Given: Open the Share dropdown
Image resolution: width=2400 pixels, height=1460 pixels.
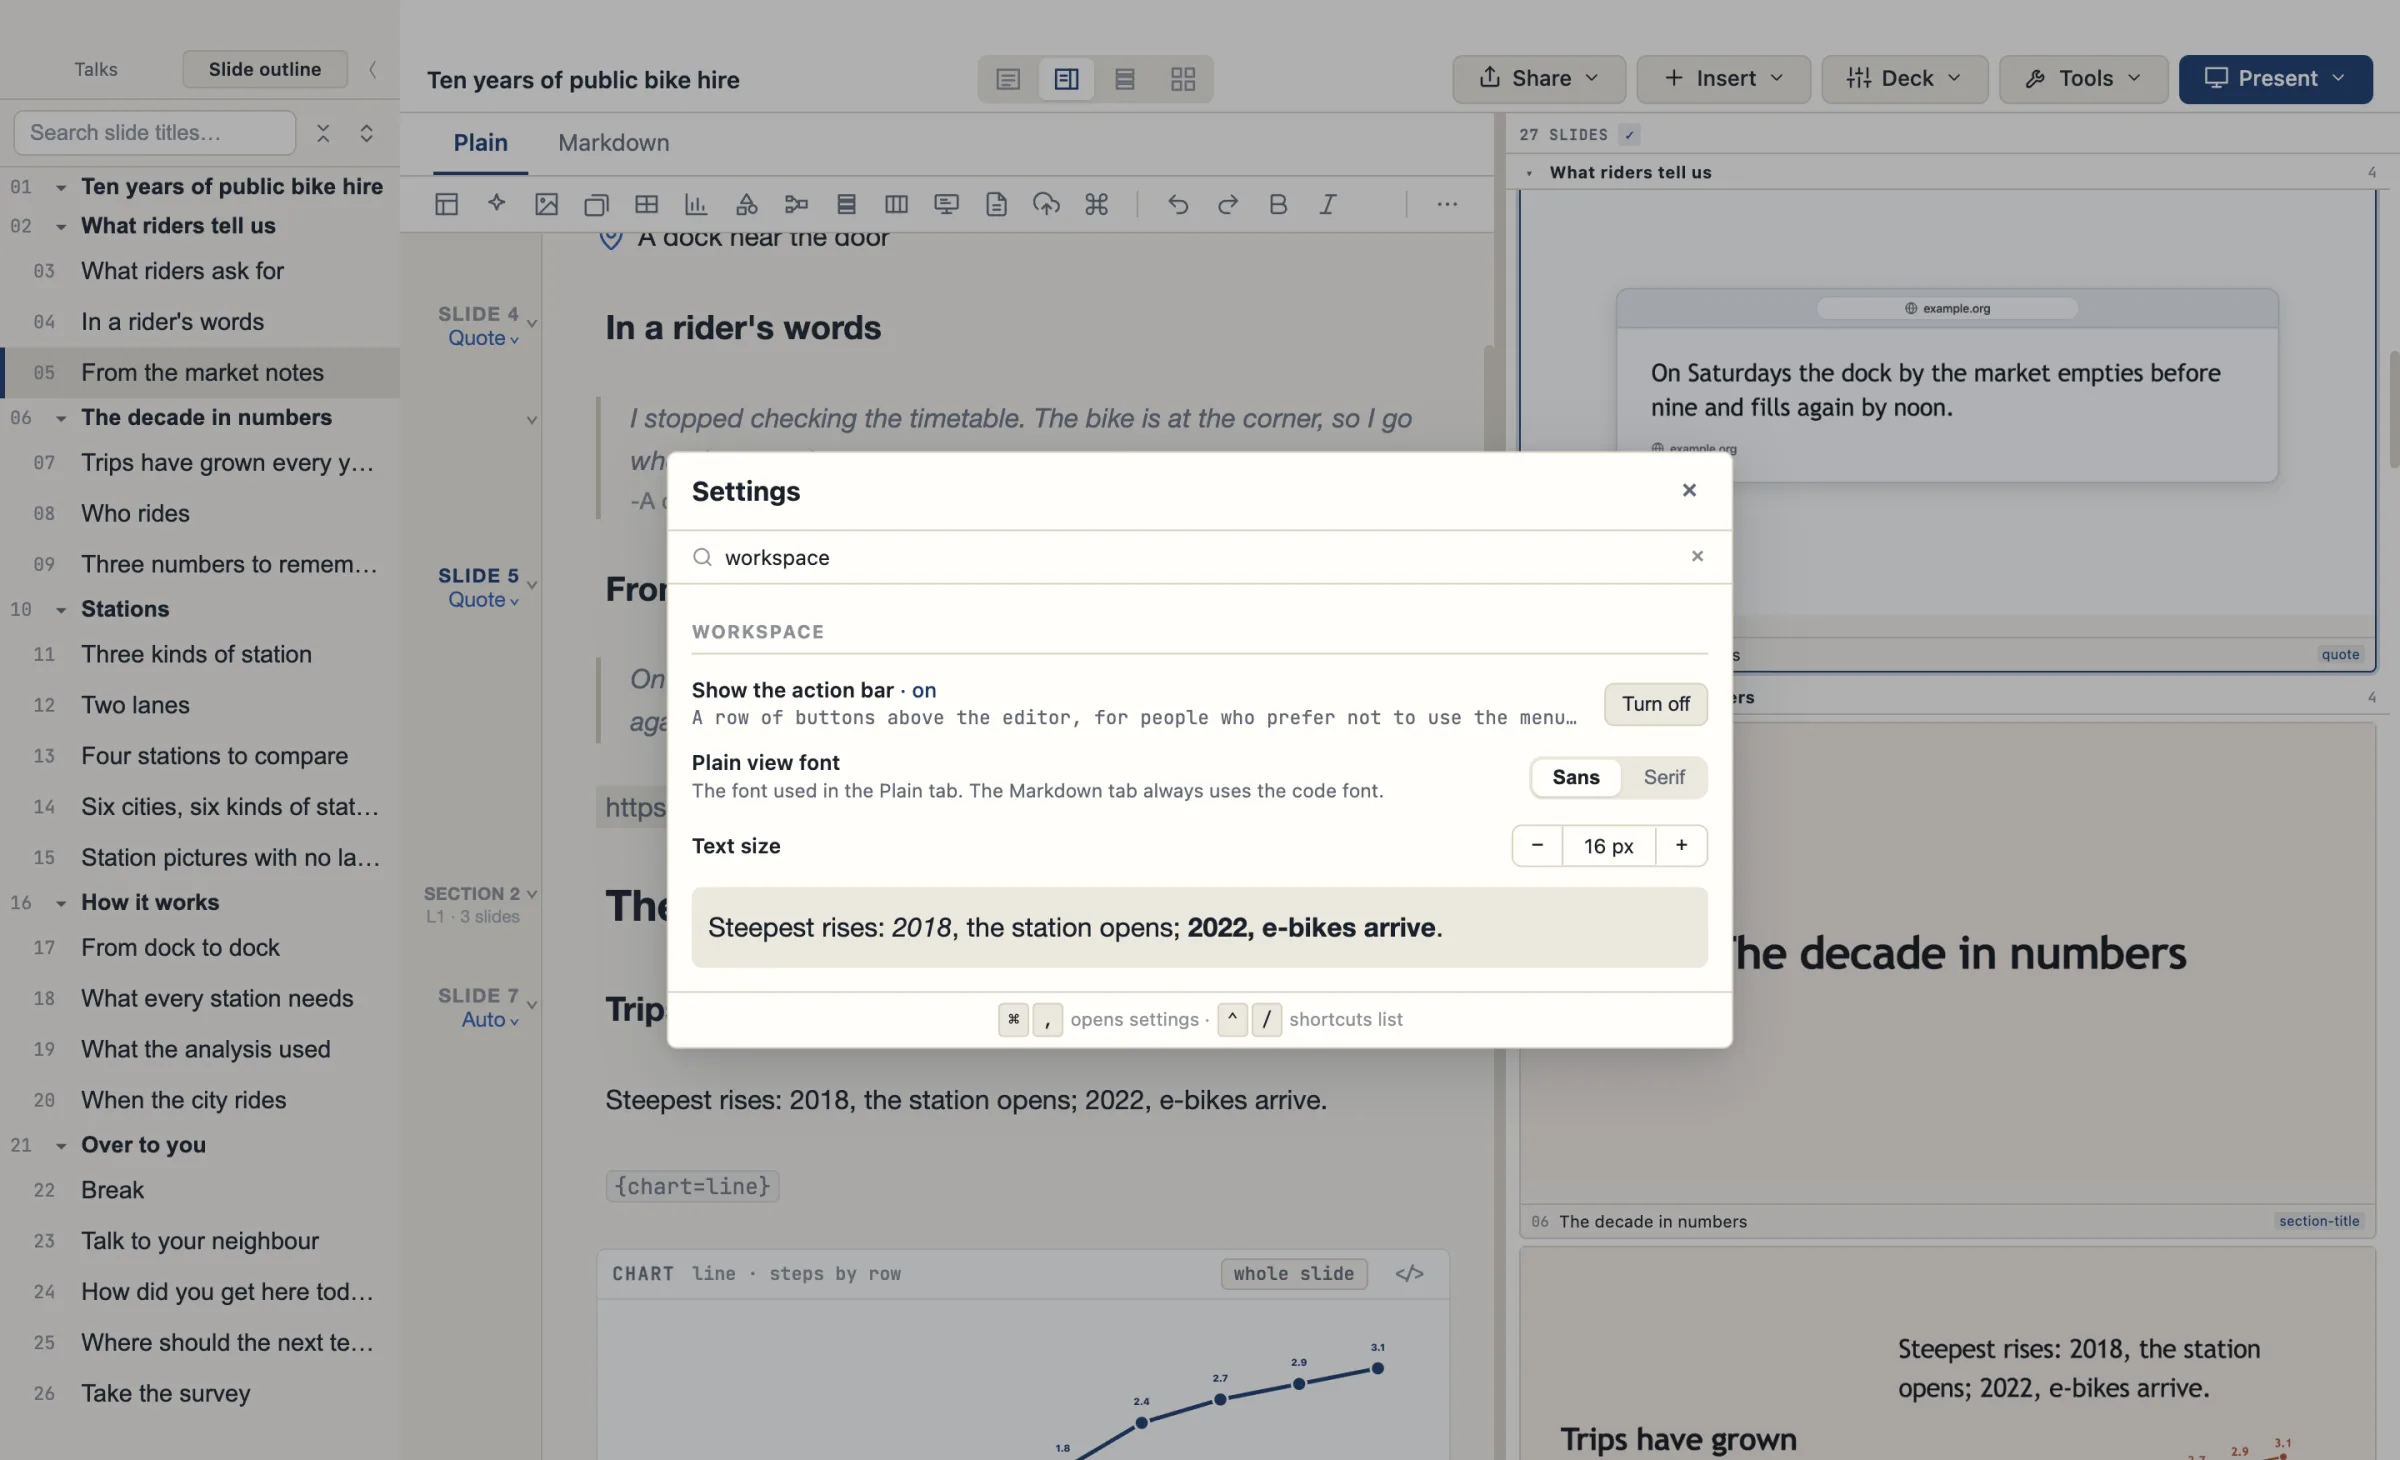Looking at the screenshot, I should coord(1538,79).
